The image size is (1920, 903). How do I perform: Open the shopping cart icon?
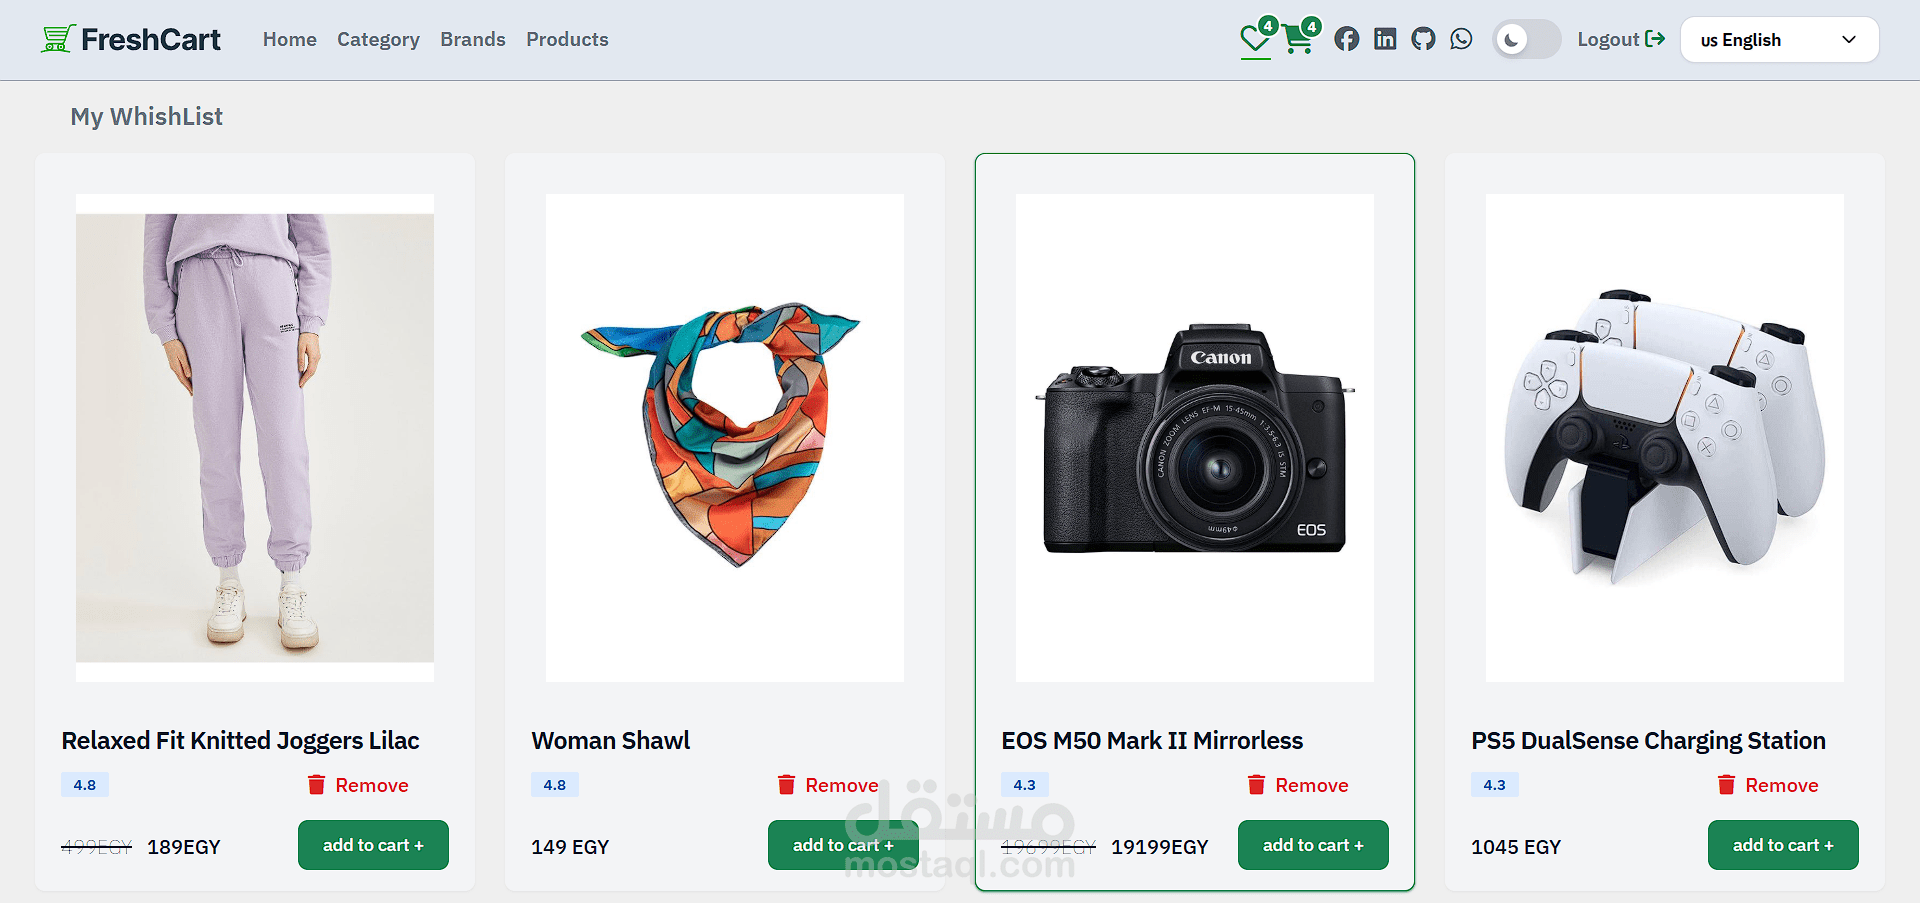point(1298,40)
